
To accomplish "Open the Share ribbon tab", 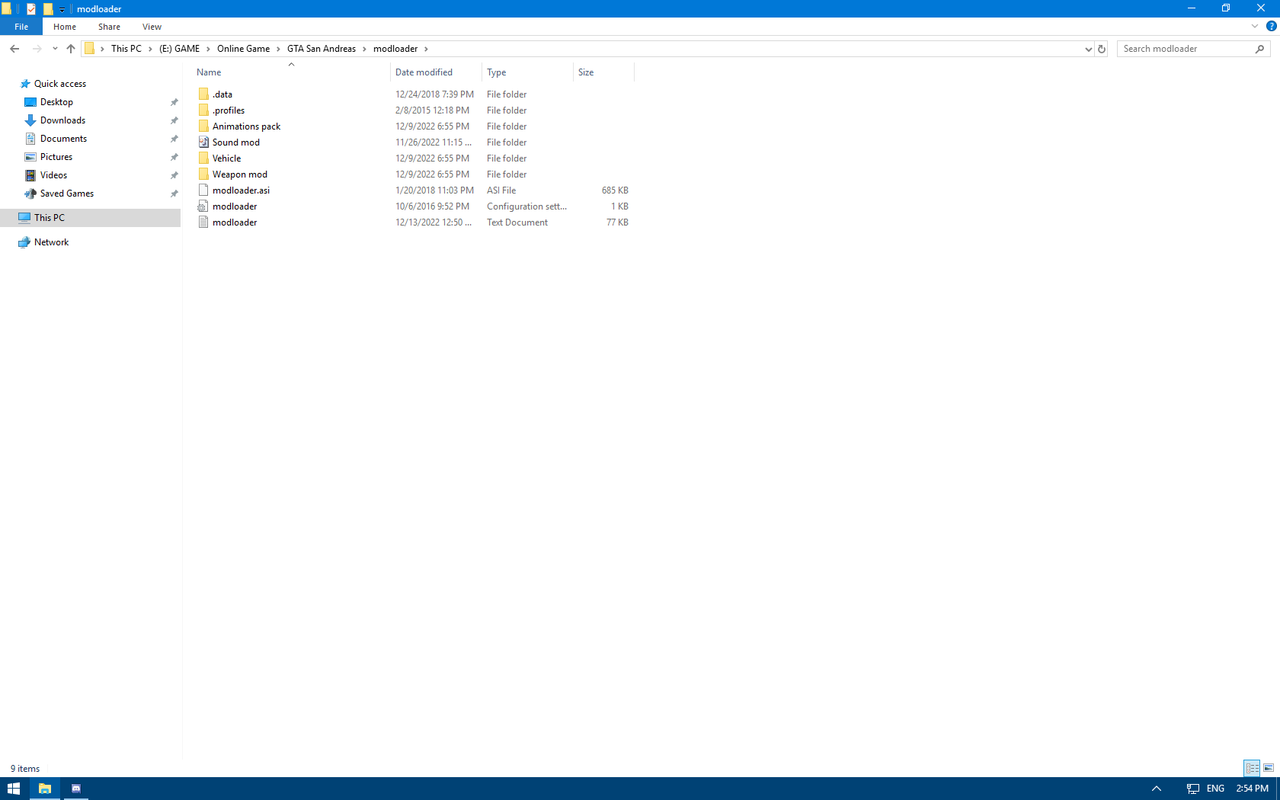I will click(x=109, y=27).
